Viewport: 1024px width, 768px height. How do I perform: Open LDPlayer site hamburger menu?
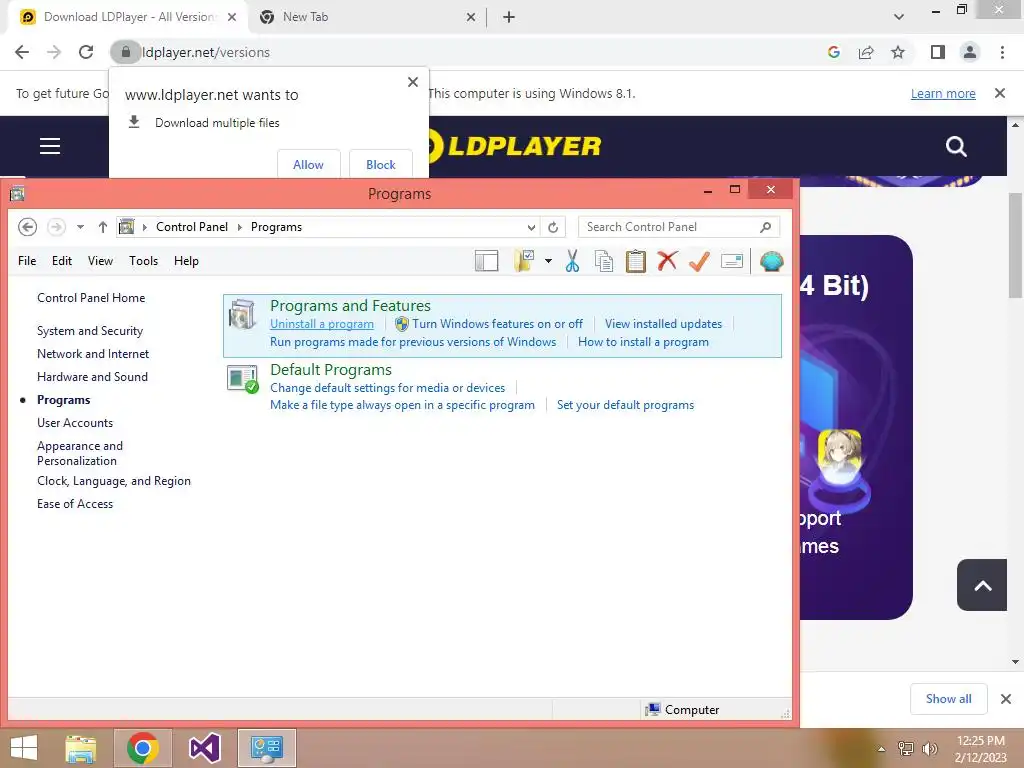point(50,146)
